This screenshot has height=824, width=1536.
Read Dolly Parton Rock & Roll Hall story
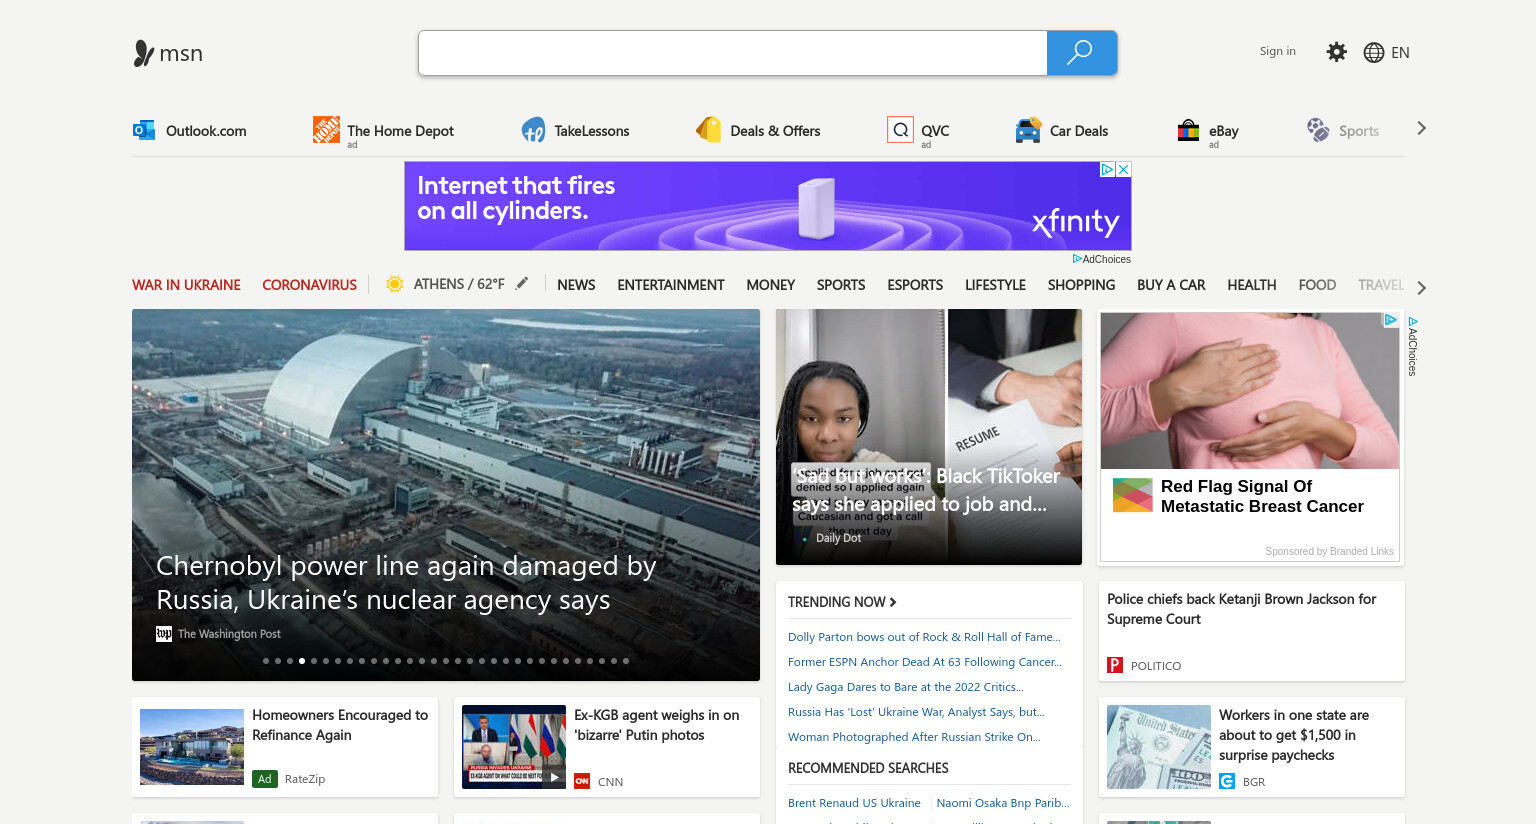click(x=924, y=637)
